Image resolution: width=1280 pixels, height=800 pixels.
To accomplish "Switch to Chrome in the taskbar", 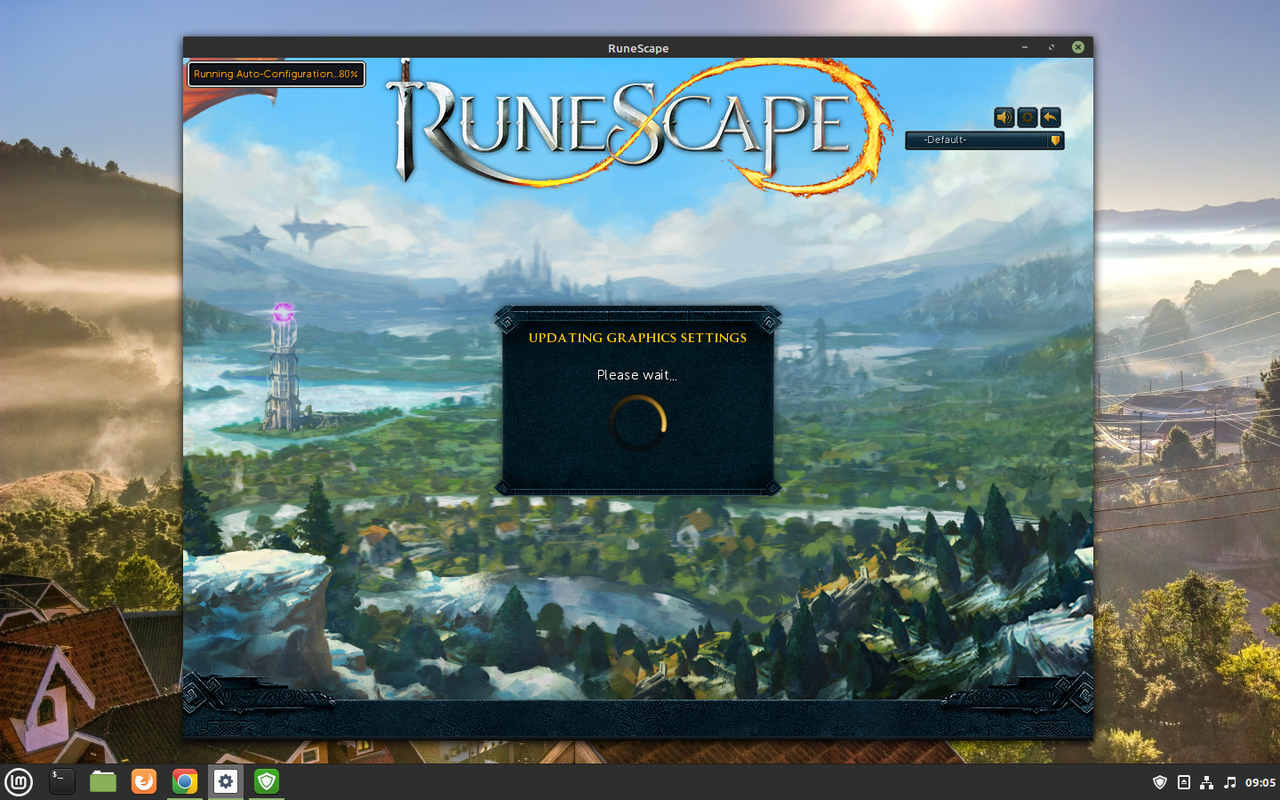I will click(184, 781).
